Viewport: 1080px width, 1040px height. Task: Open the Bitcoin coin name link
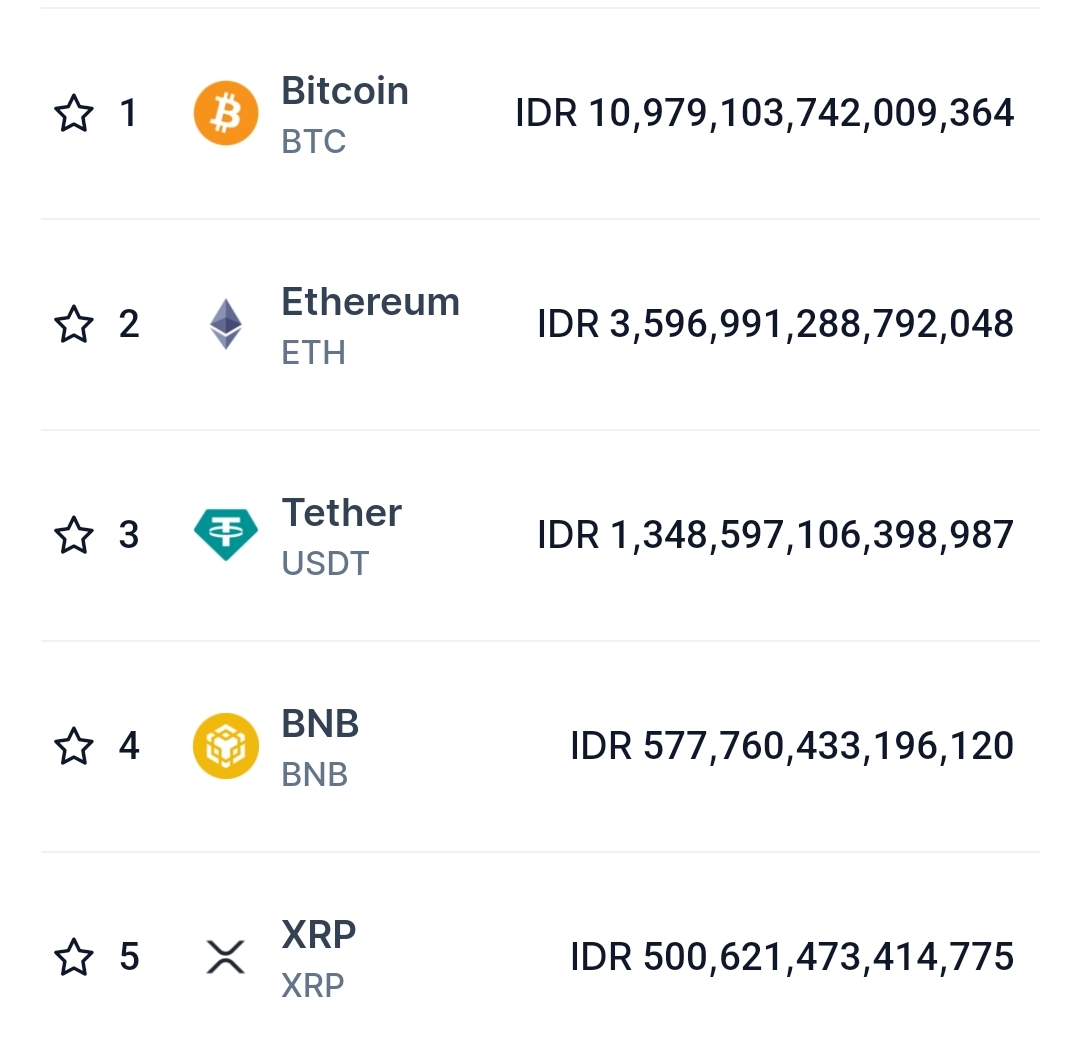345,91
